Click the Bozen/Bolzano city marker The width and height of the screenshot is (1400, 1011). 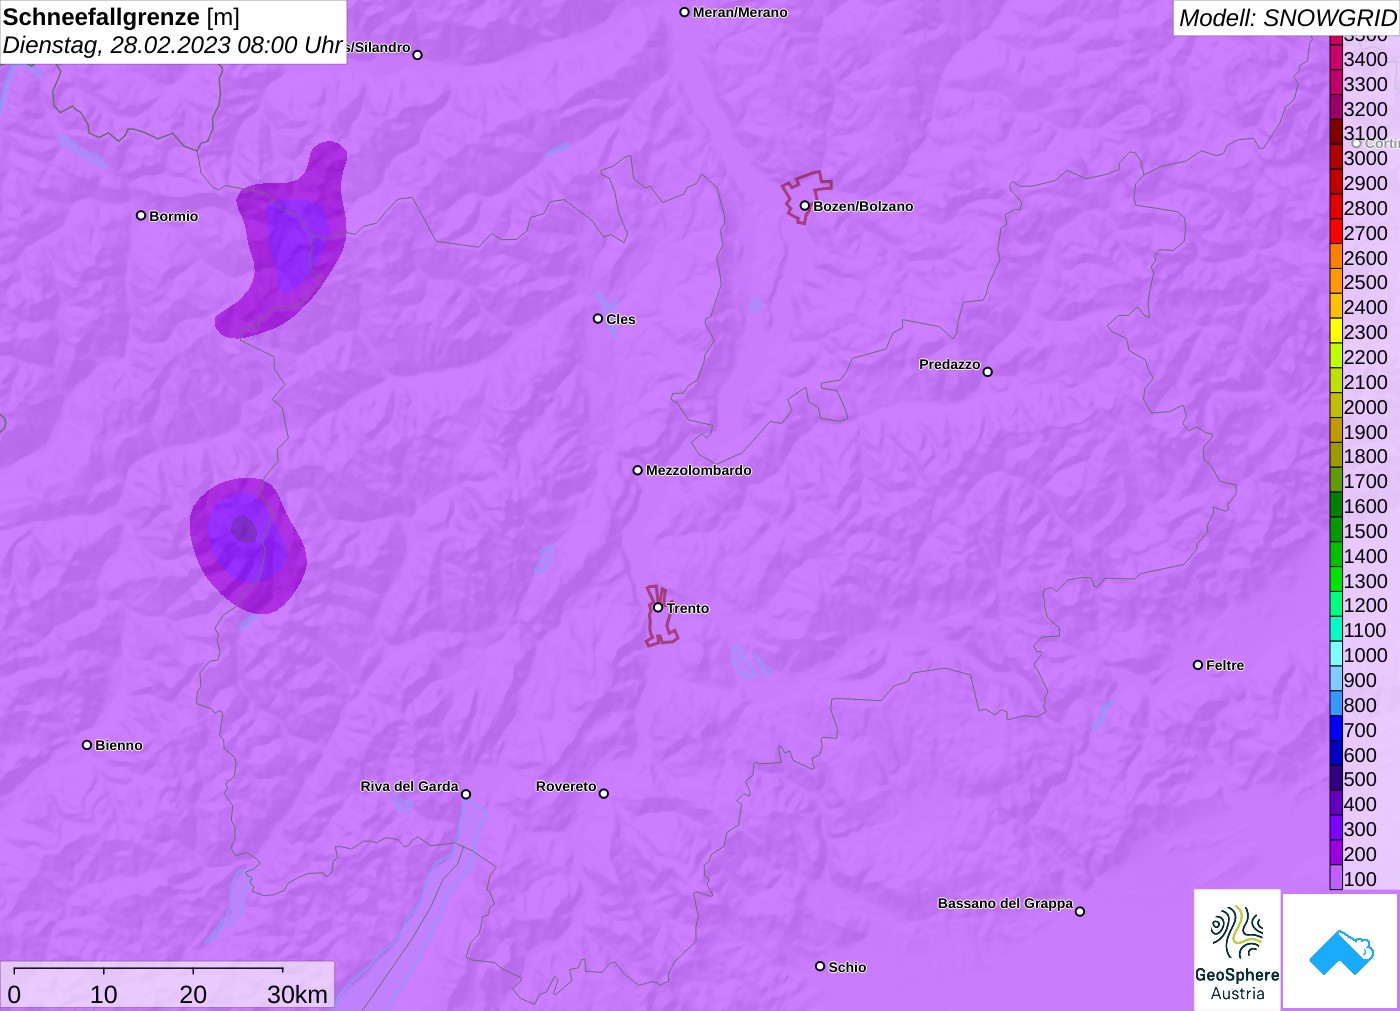[x=804, y=206]
